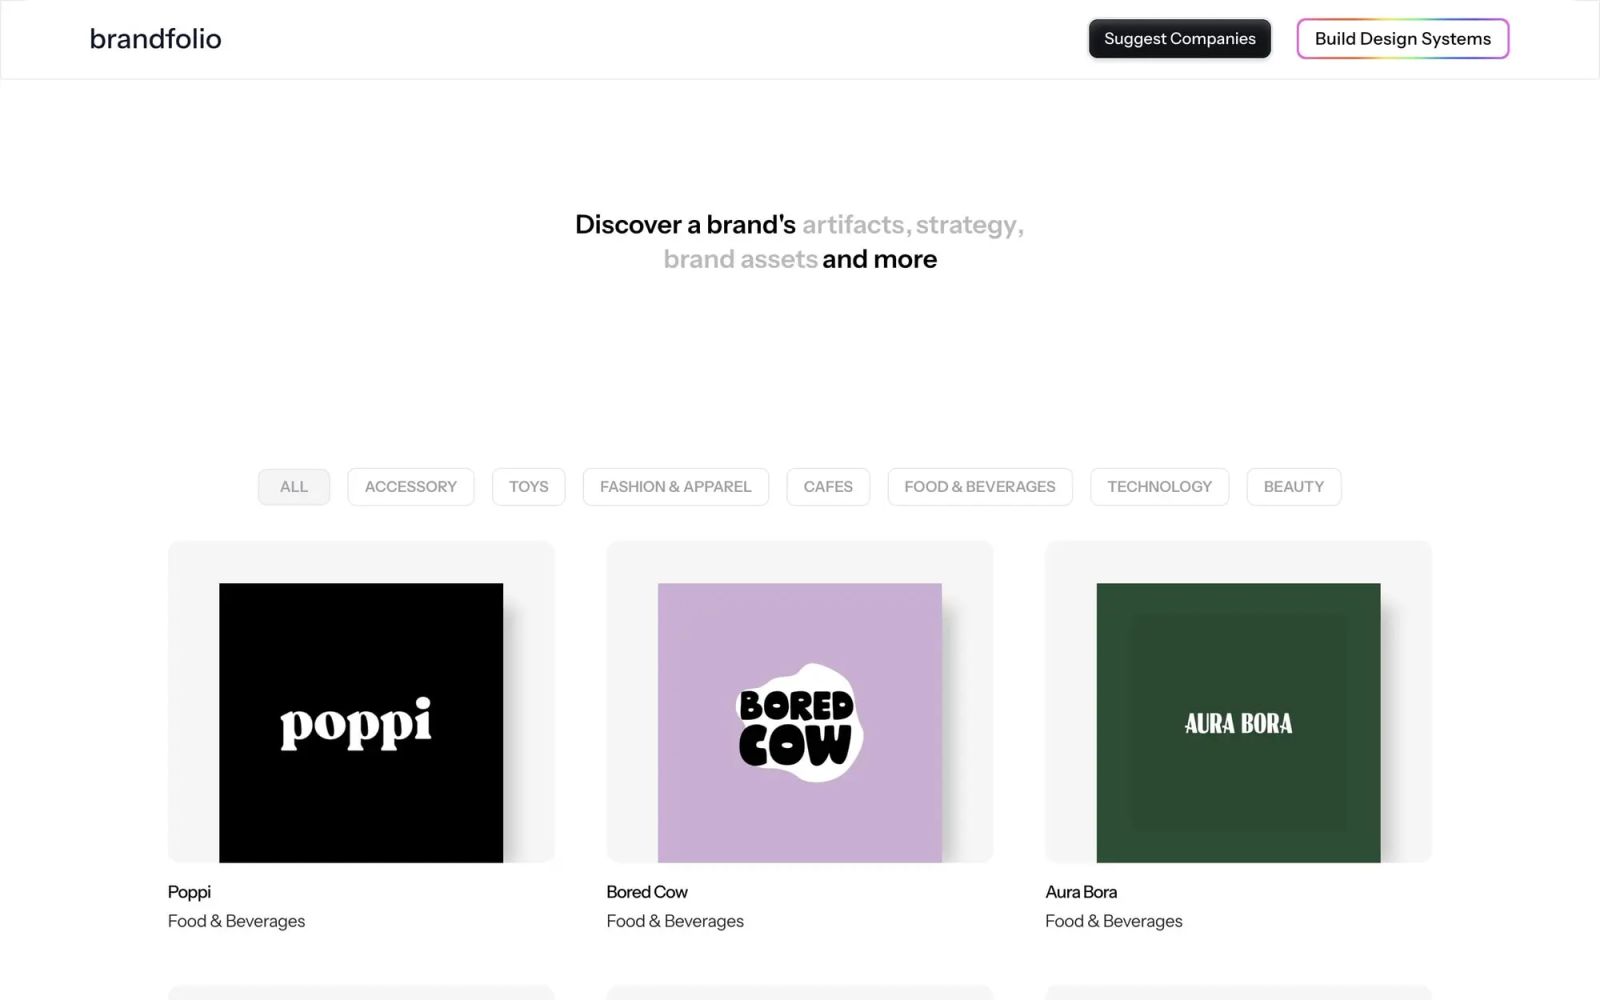The image size is (1600, 1000).
Task: Select the CAFES filter
Action: pos(828,487)
